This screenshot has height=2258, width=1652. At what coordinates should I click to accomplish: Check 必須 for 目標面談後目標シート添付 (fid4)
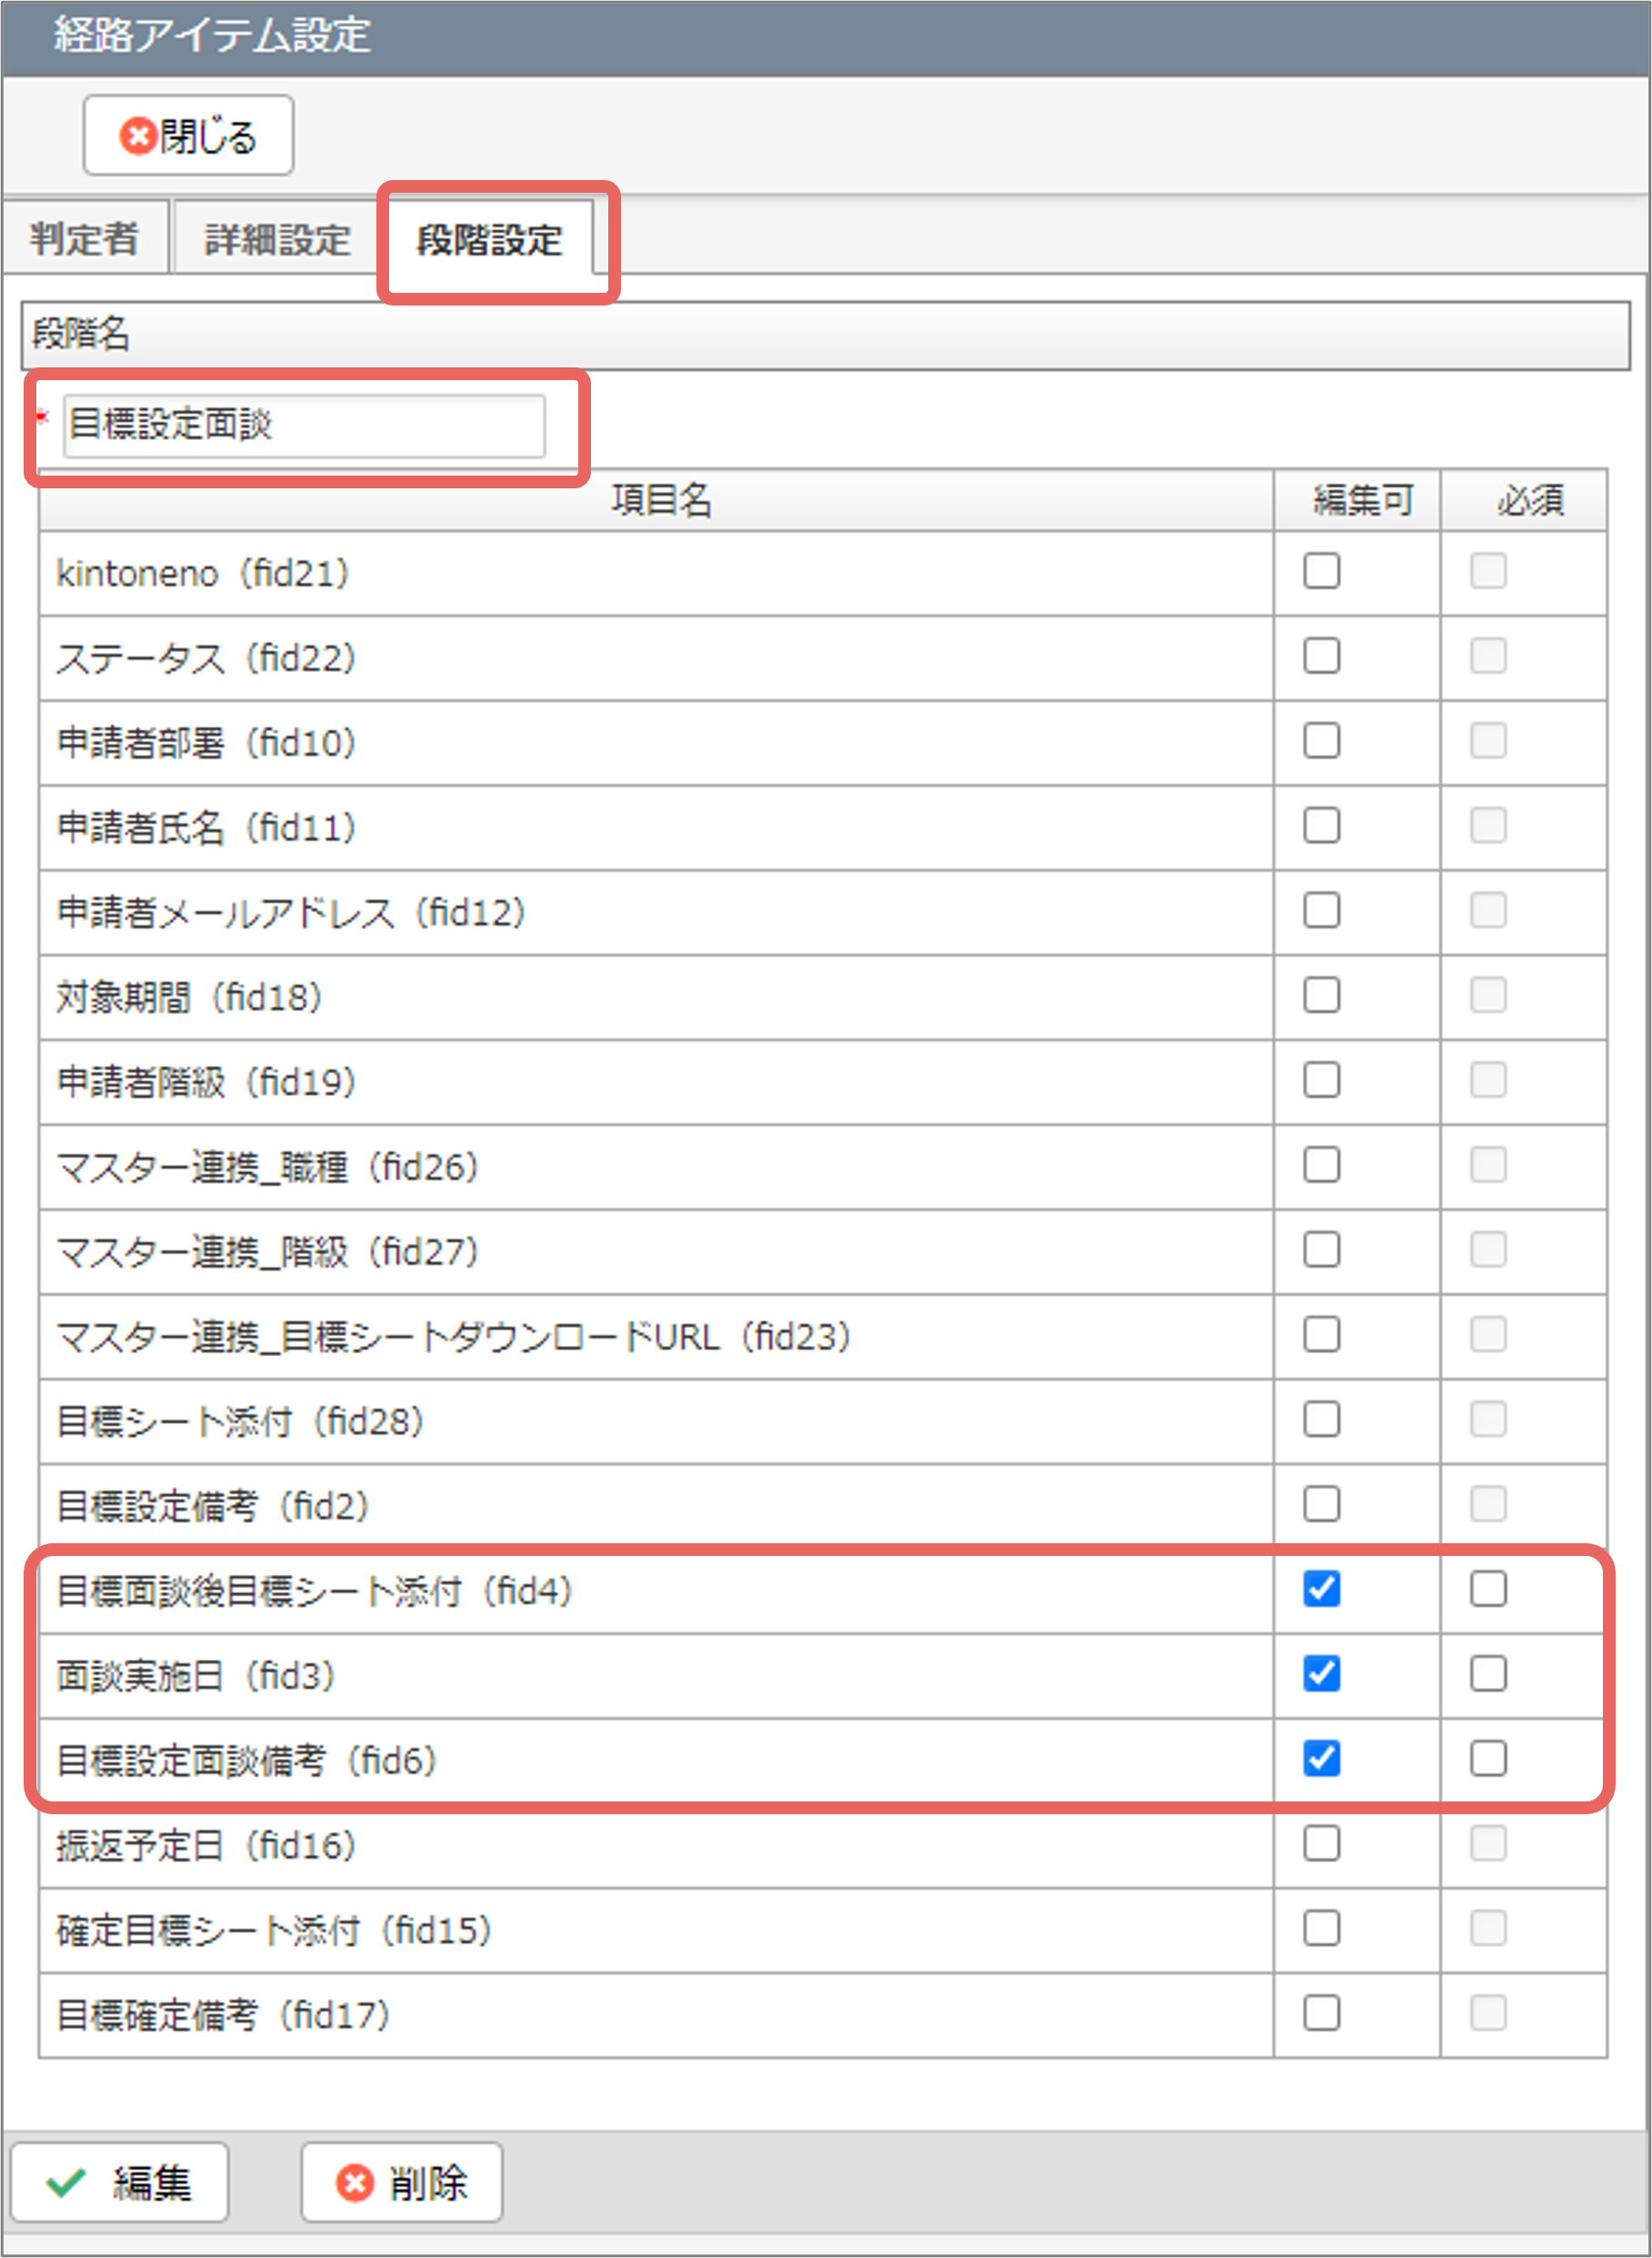click(x=1488, y=1589)
